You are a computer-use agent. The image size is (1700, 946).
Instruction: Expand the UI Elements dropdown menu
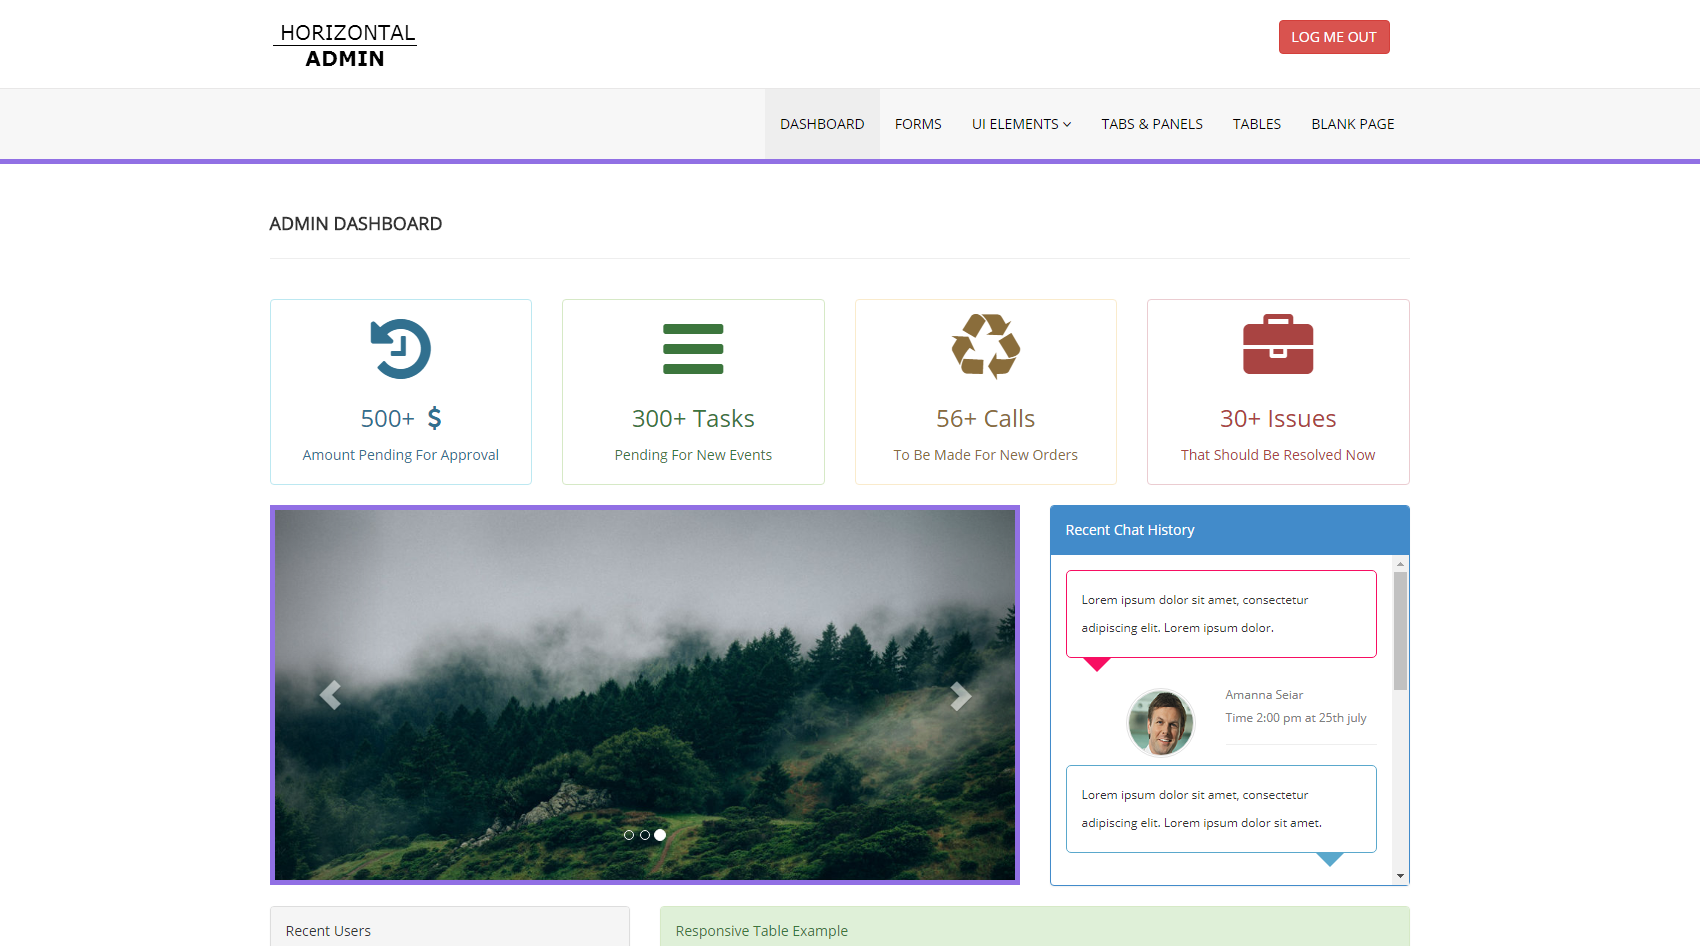pyautogui.click(x=1021, y=124)
